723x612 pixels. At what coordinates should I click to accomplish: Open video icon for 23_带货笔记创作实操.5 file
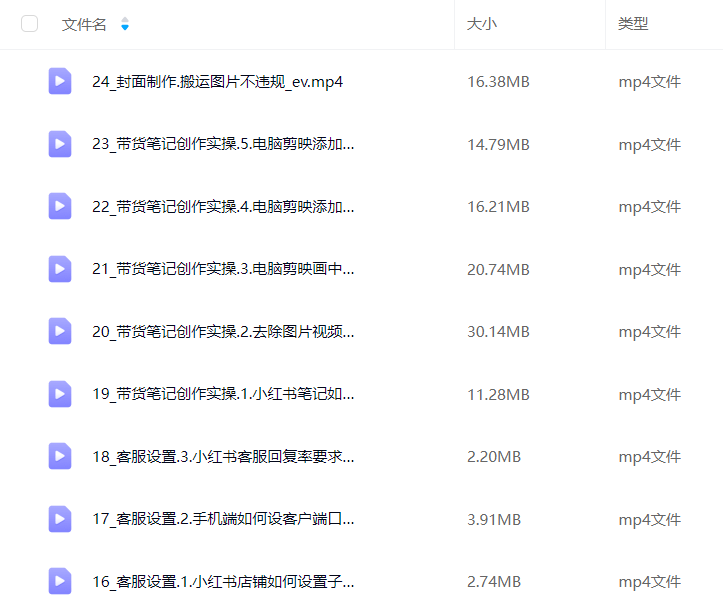[x=60, y=144]
